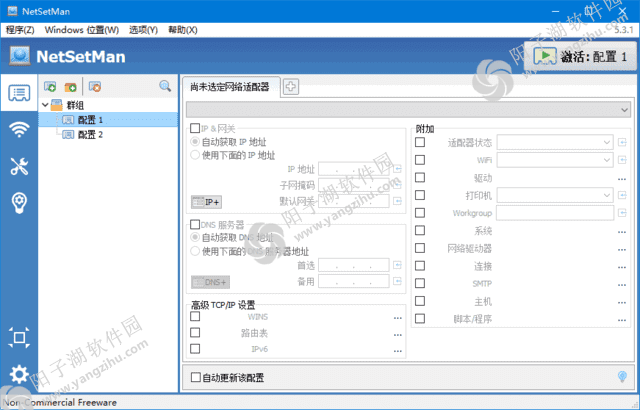
Task: Get current preferred DNS arrow icon
Action: click(x=397, y=265)
